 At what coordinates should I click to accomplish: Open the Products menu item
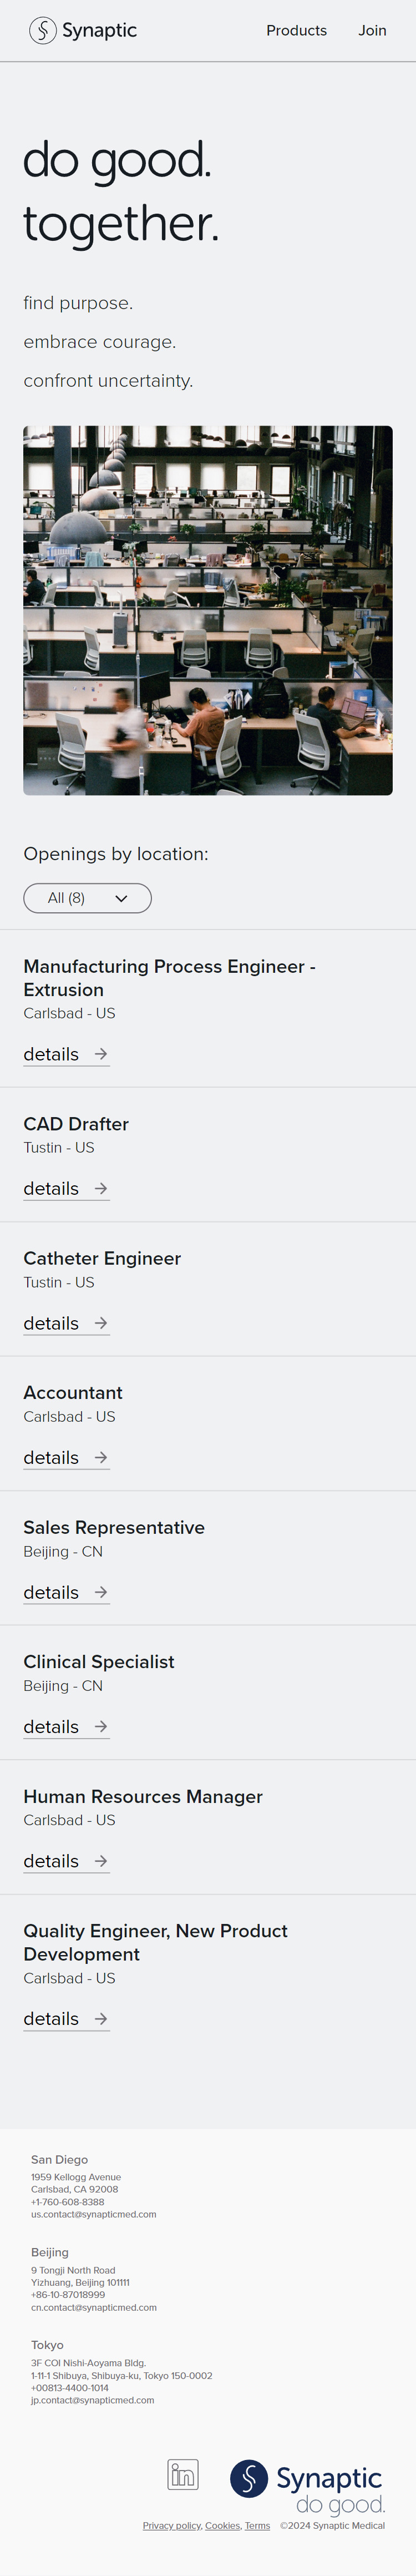296,31
